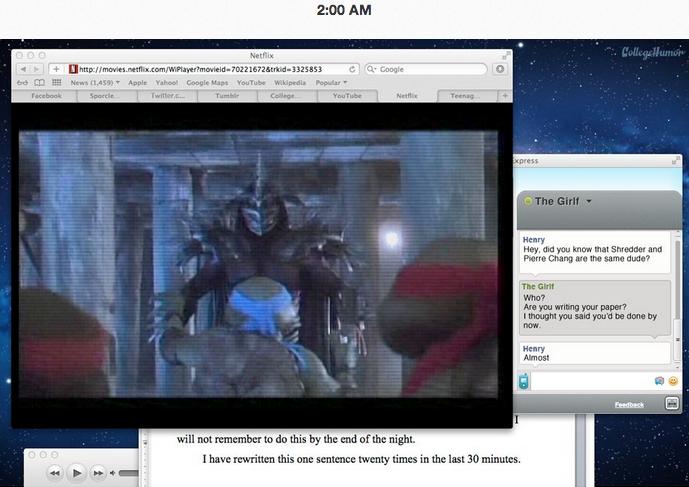Click the Safari add bookmark plus button

tap(56, 69)
